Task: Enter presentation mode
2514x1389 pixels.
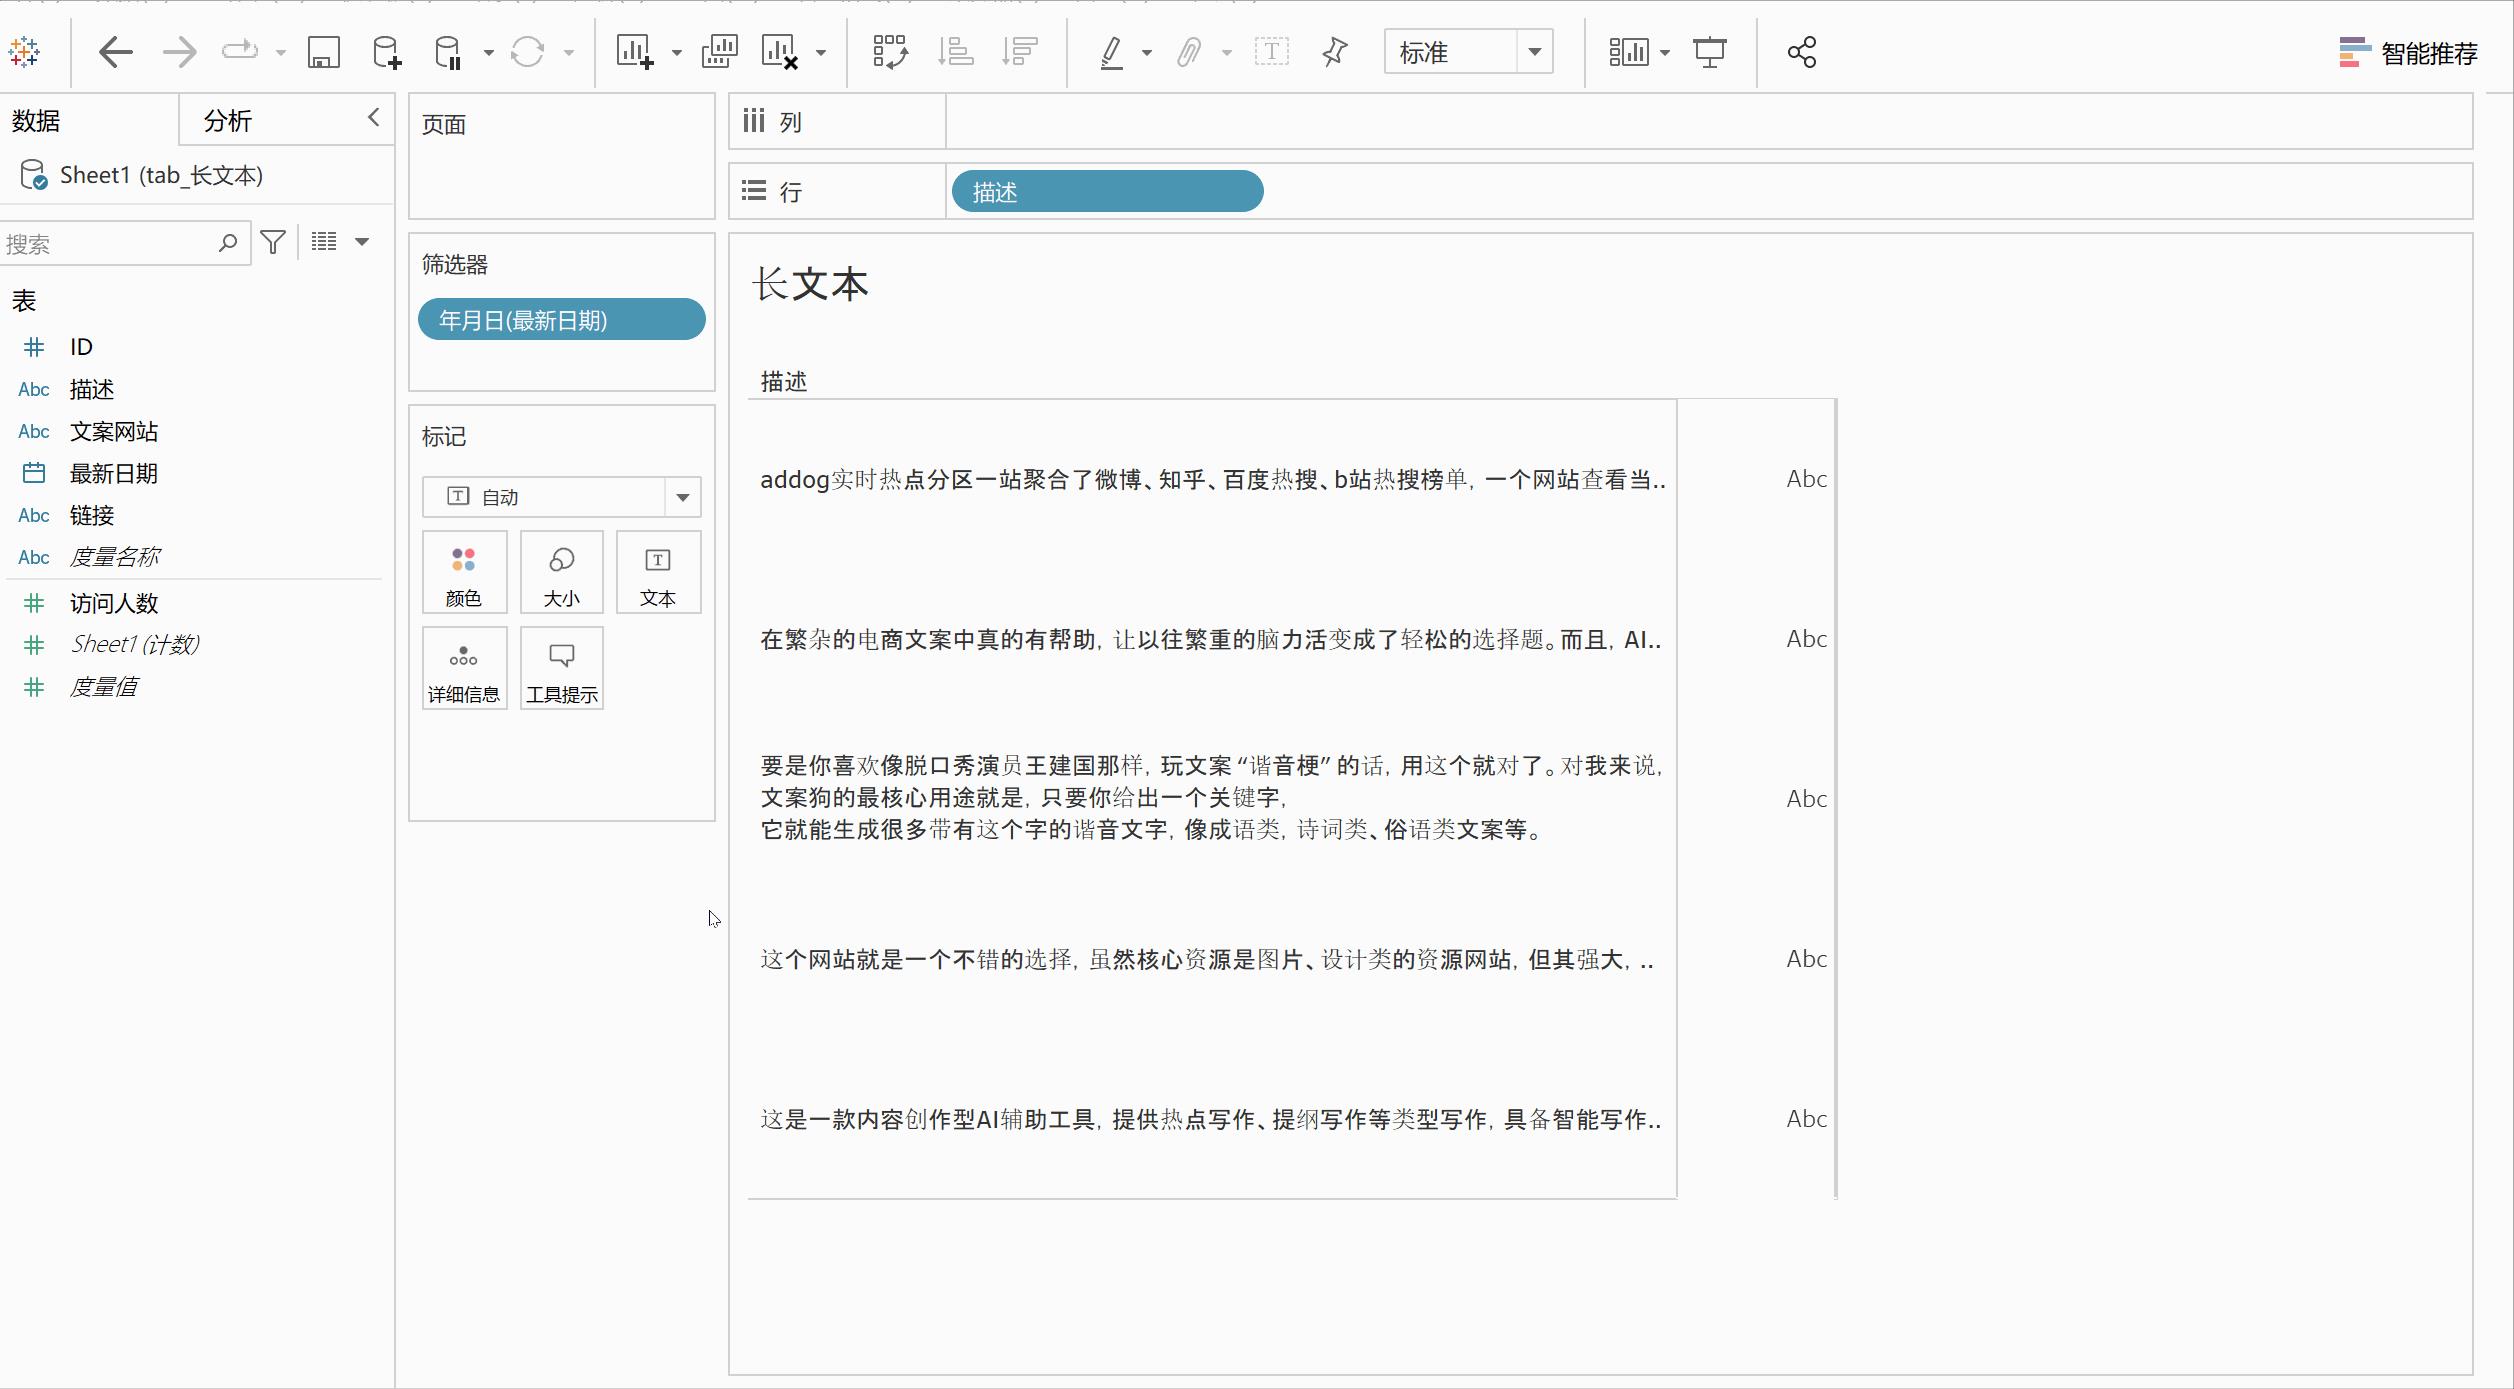Action: coord(1710,52)
